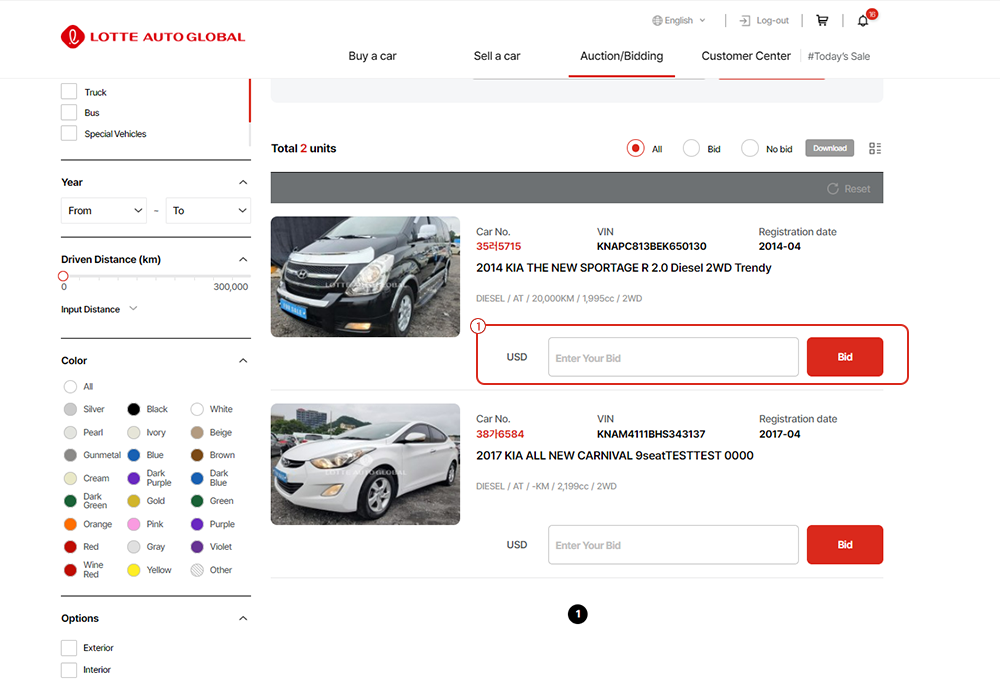Select the Yellow color swatch
The width and height of the screenshot is (1000, 680).
tap(133, 570)
